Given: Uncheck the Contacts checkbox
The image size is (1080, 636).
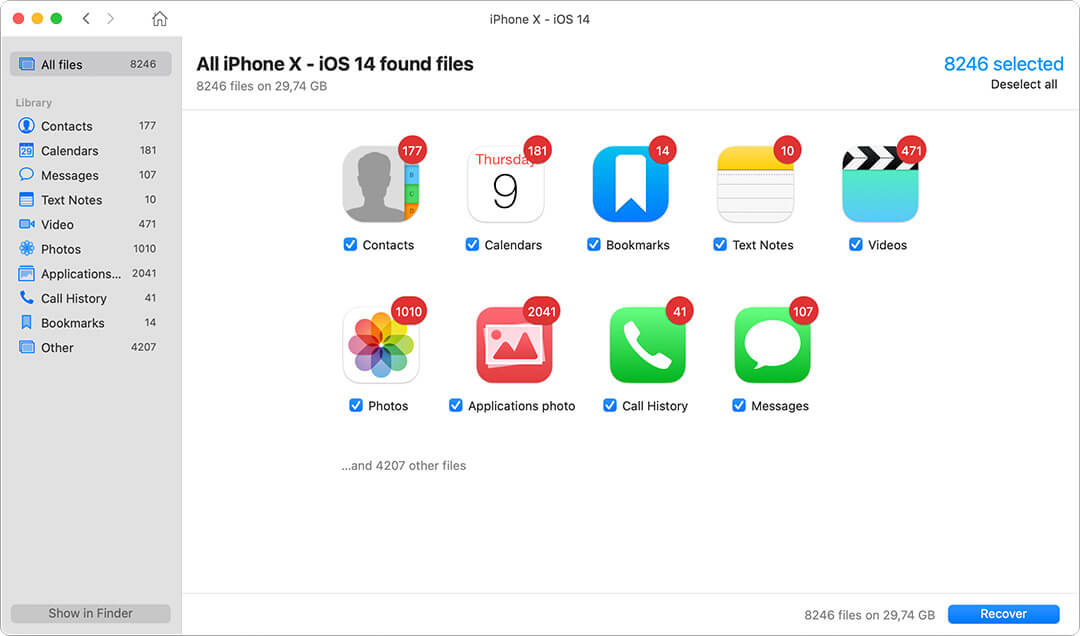Looking at the screenshot, I should 350,244.
